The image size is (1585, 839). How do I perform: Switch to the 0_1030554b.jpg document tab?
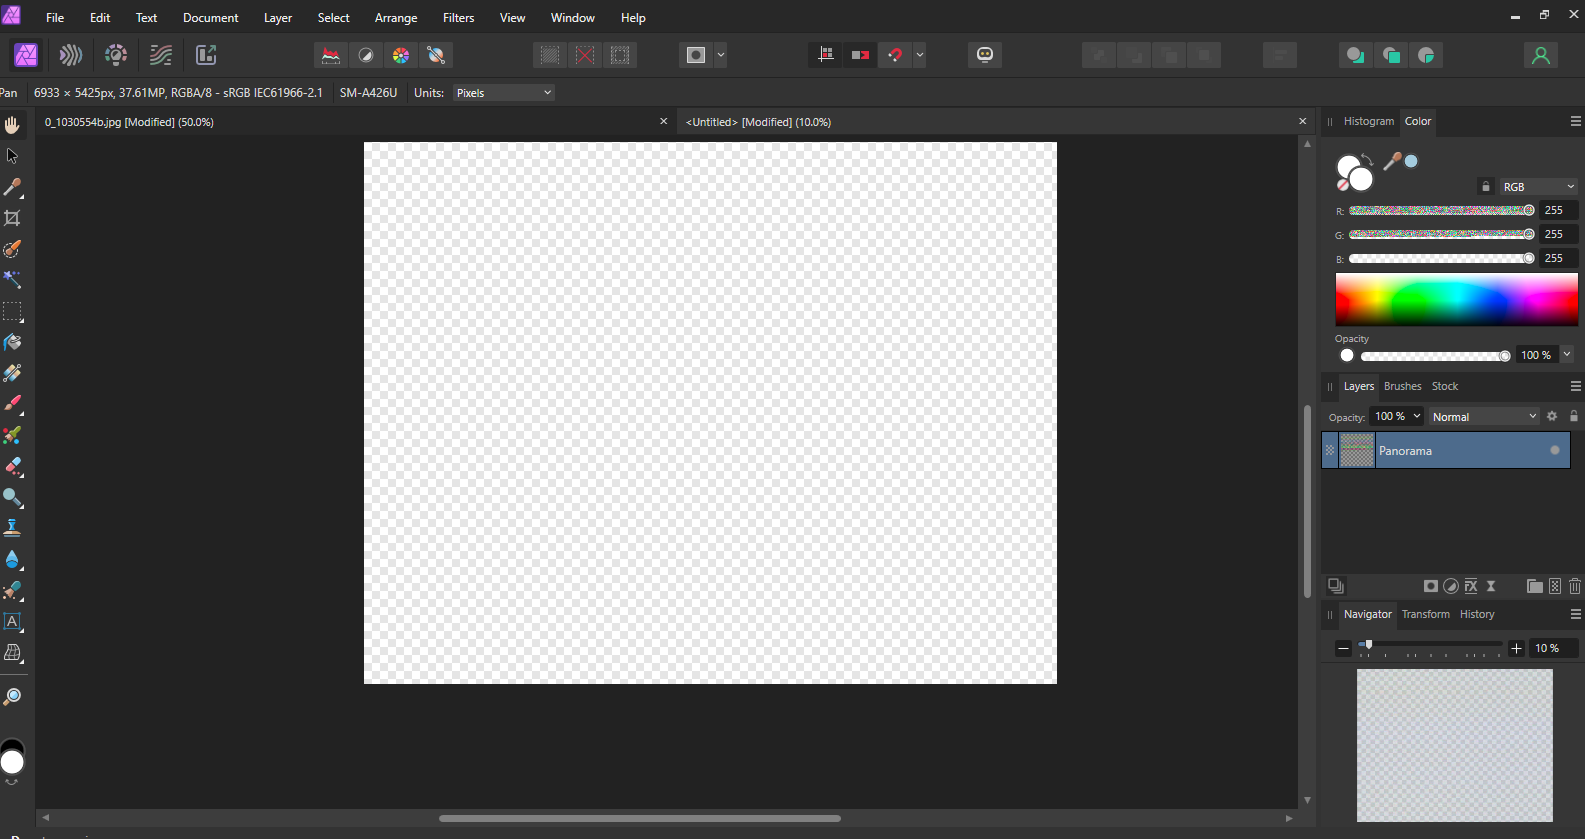click(129, 122)
